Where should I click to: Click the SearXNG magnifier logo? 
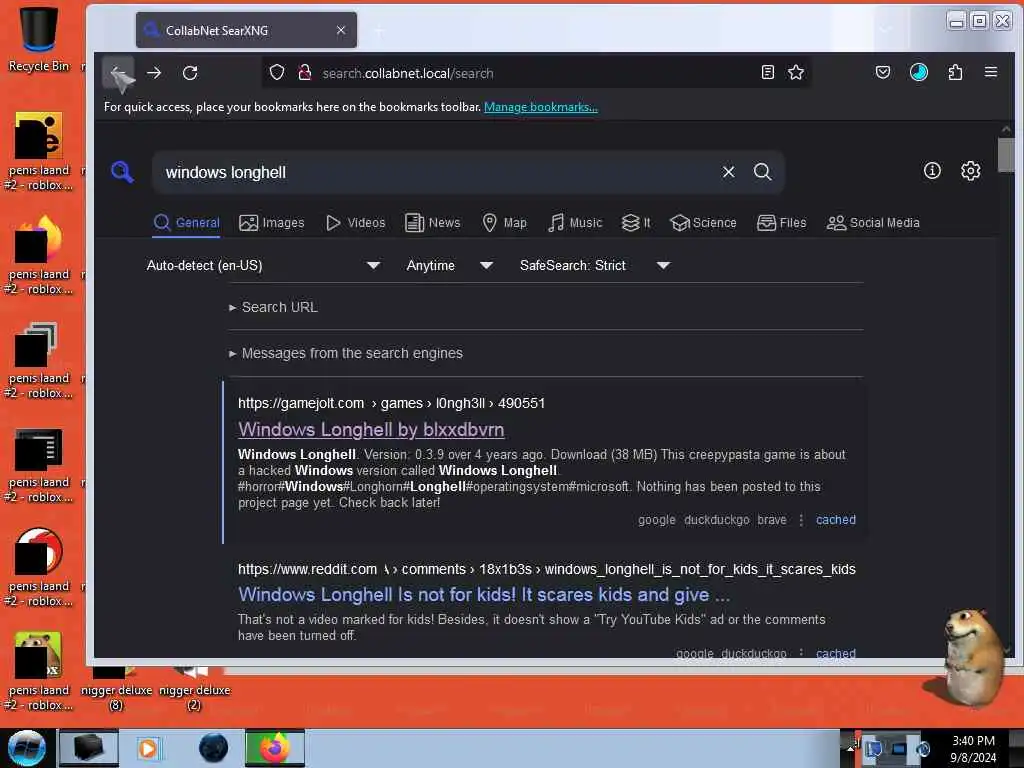tap(122, 172)
